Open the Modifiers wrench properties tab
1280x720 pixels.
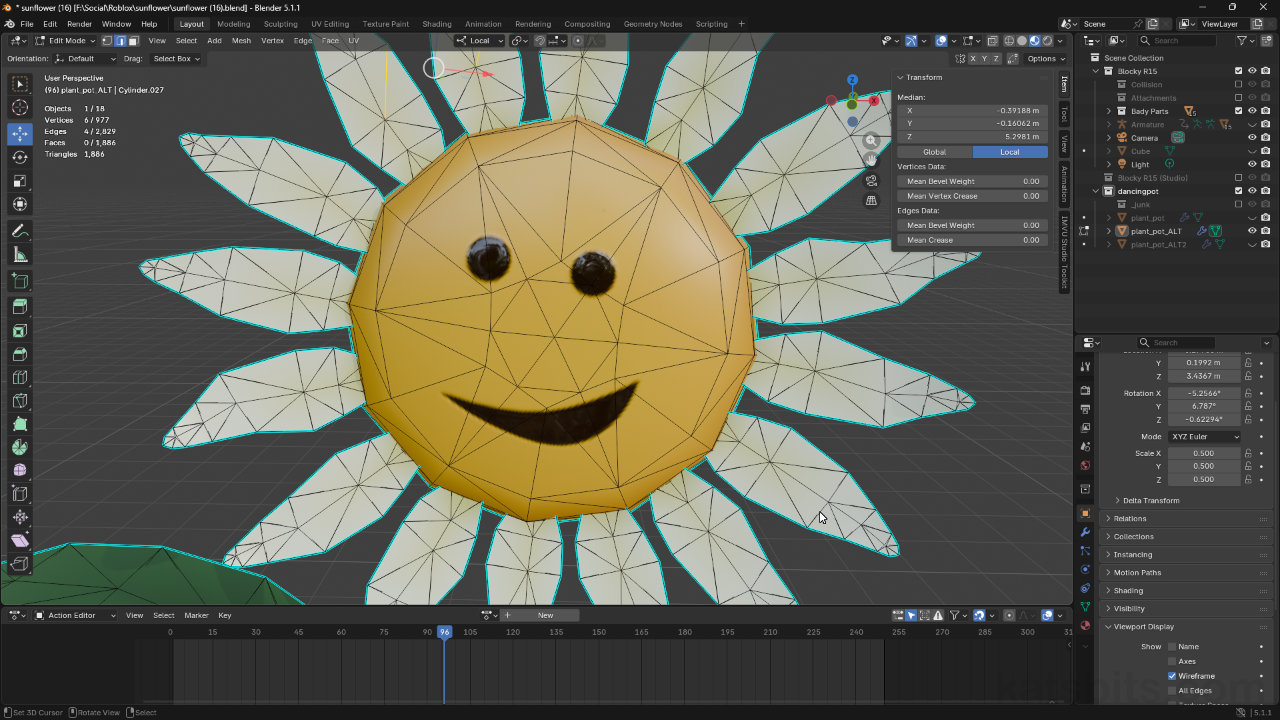coord(1085,532)
